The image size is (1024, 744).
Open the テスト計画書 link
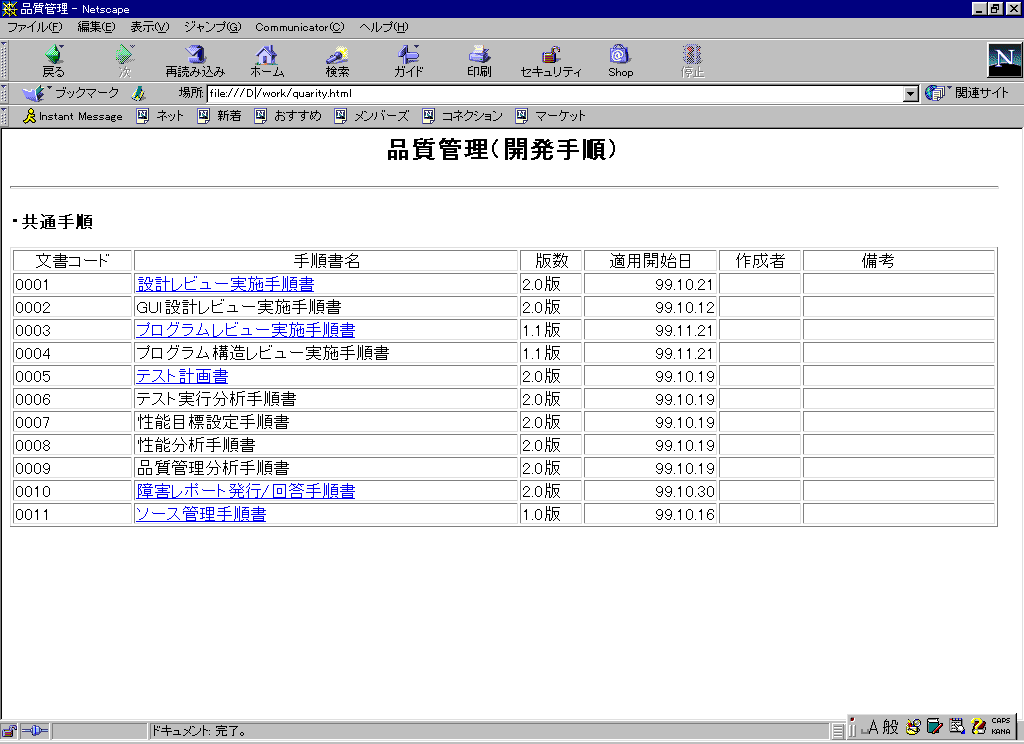181,377
